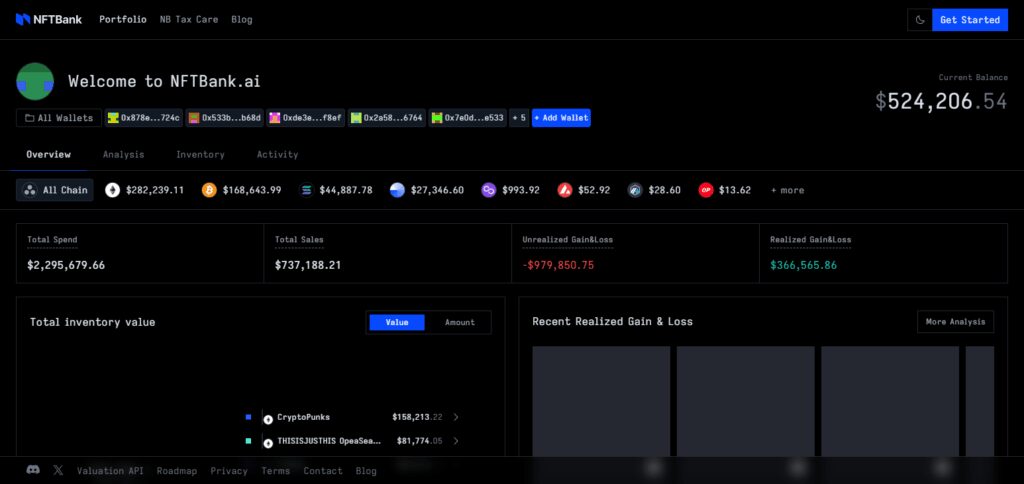Select the All Wallets folder chip
This screenshot has height=484, width=1024.
point(59,118)
